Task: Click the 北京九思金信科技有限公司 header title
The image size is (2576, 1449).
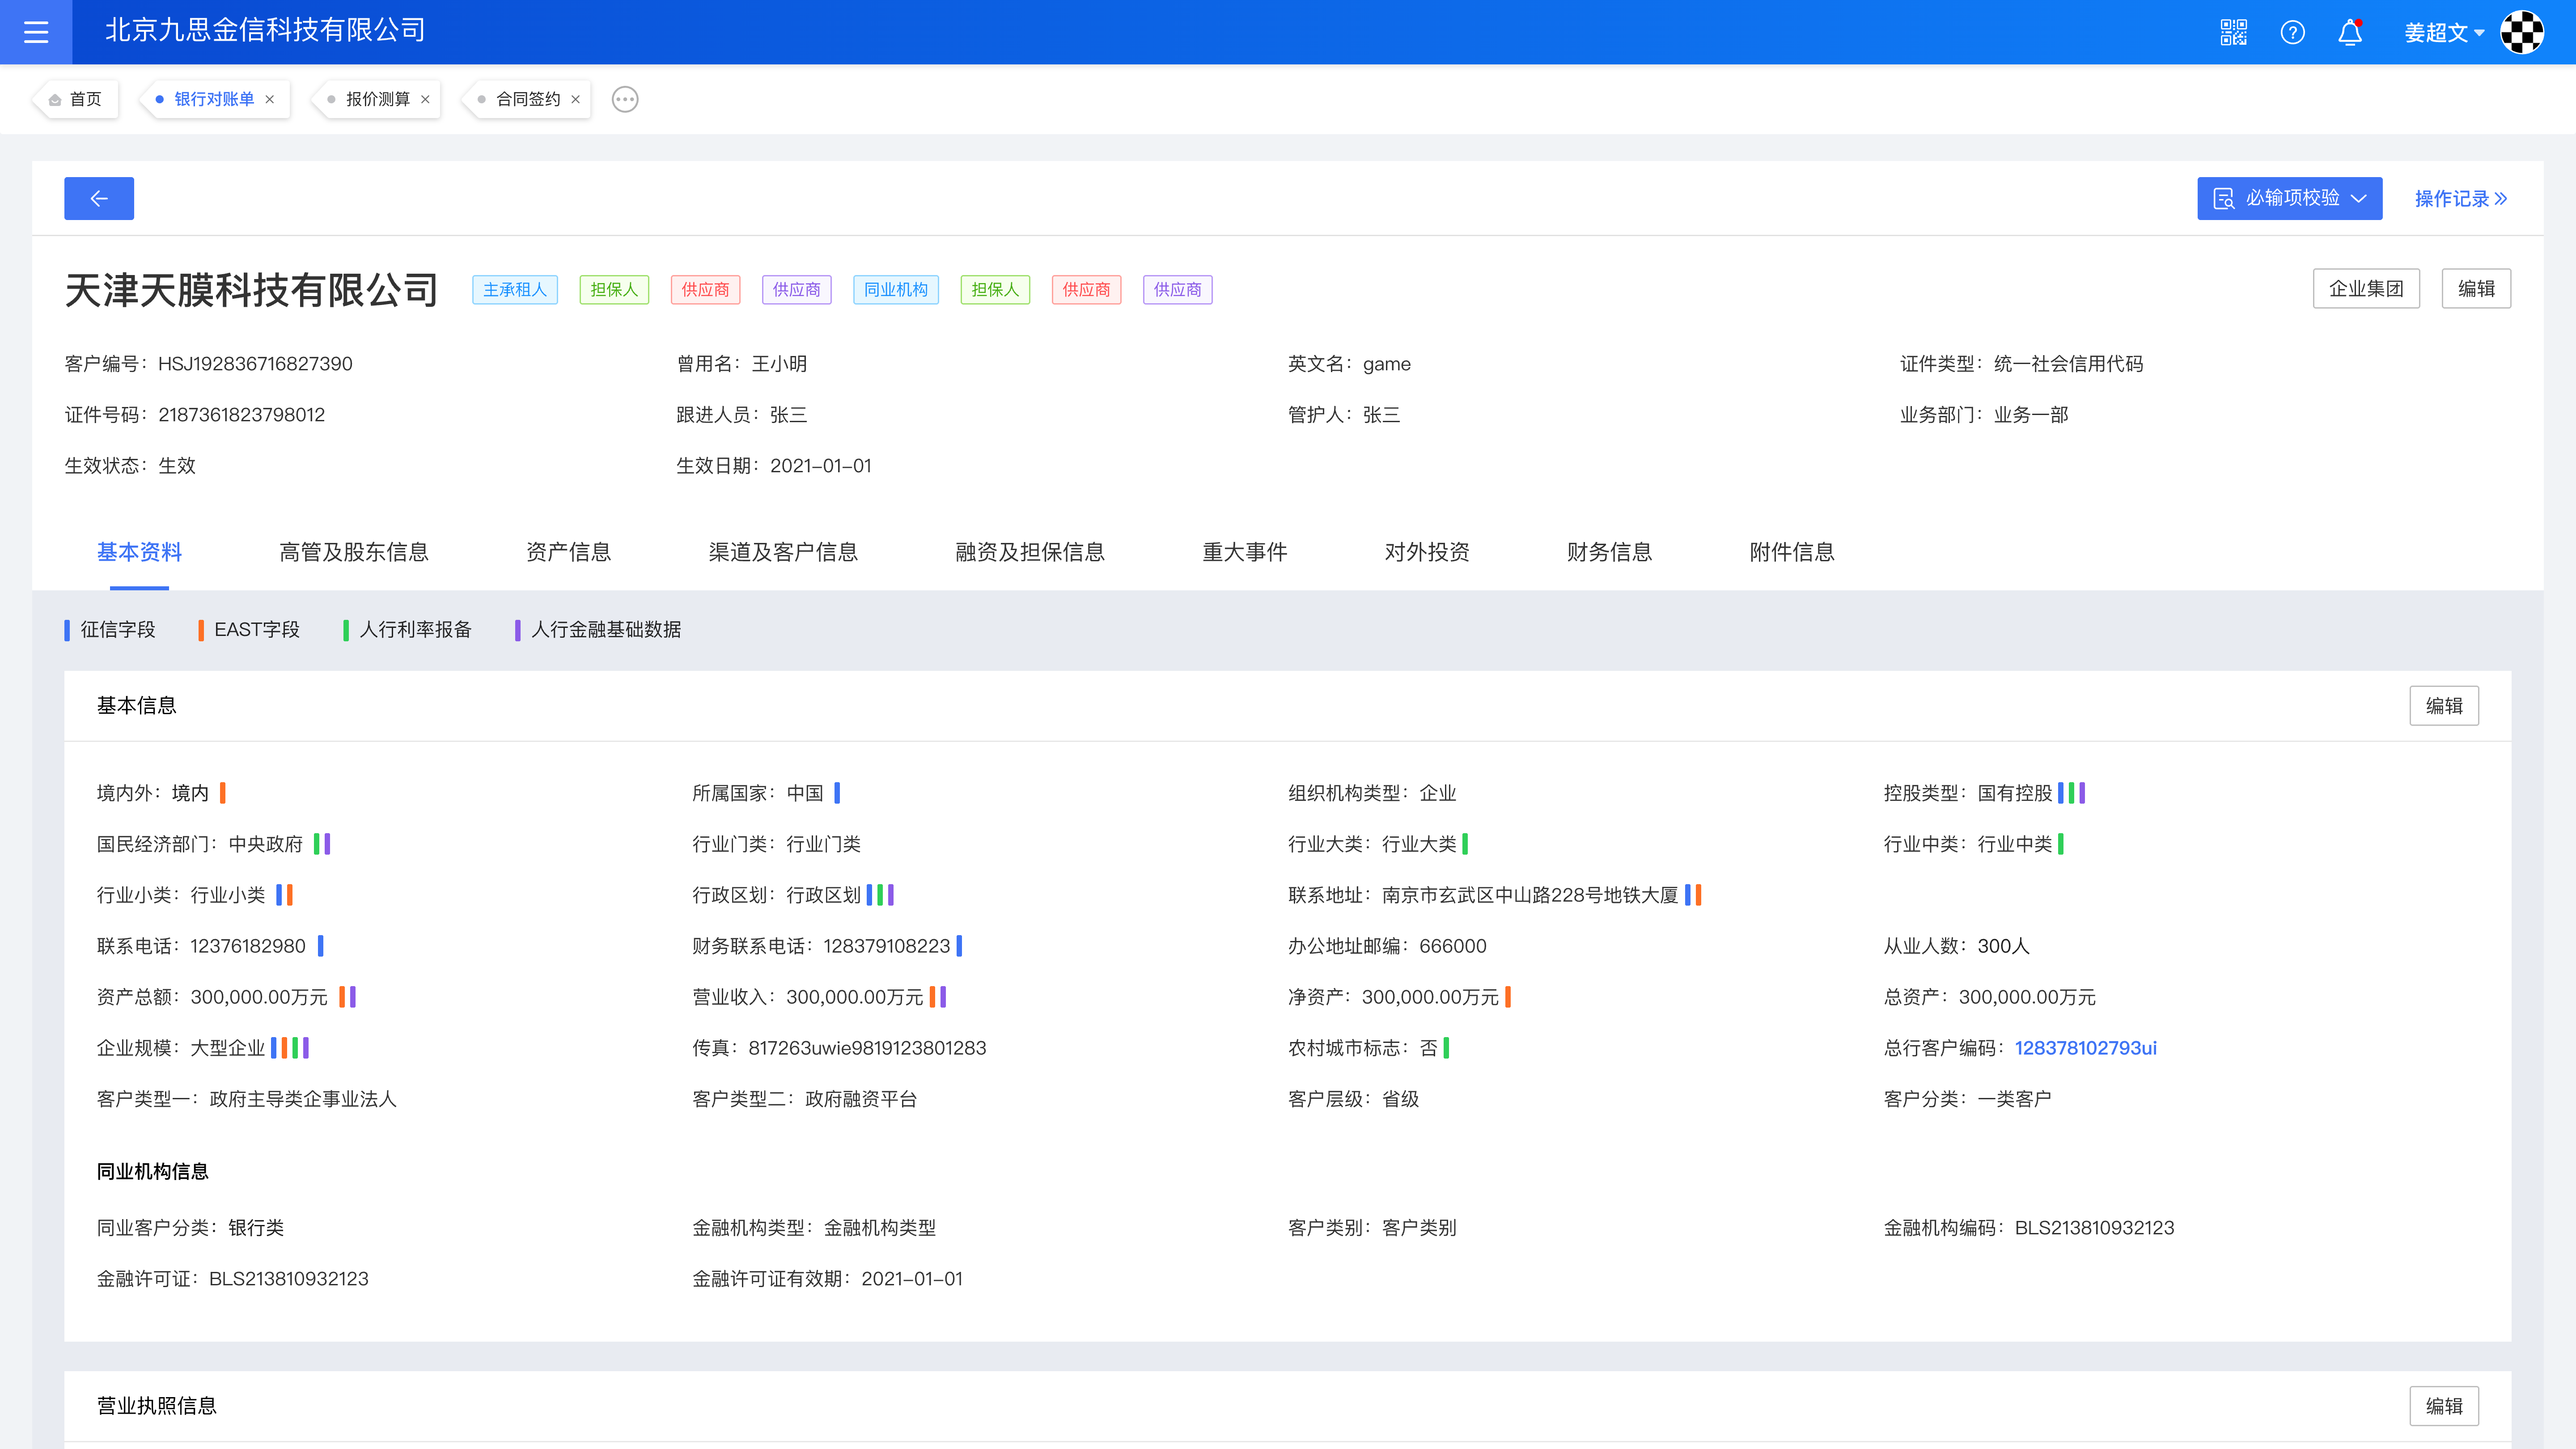Action: pyautogui.click(x=265, y=30)
